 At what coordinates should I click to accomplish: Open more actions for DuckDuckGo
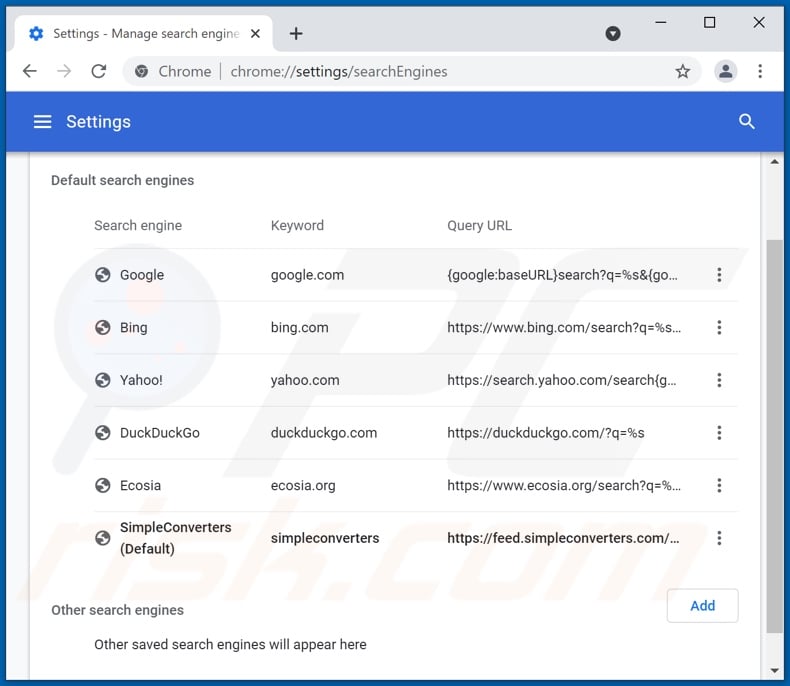(719, 433)
